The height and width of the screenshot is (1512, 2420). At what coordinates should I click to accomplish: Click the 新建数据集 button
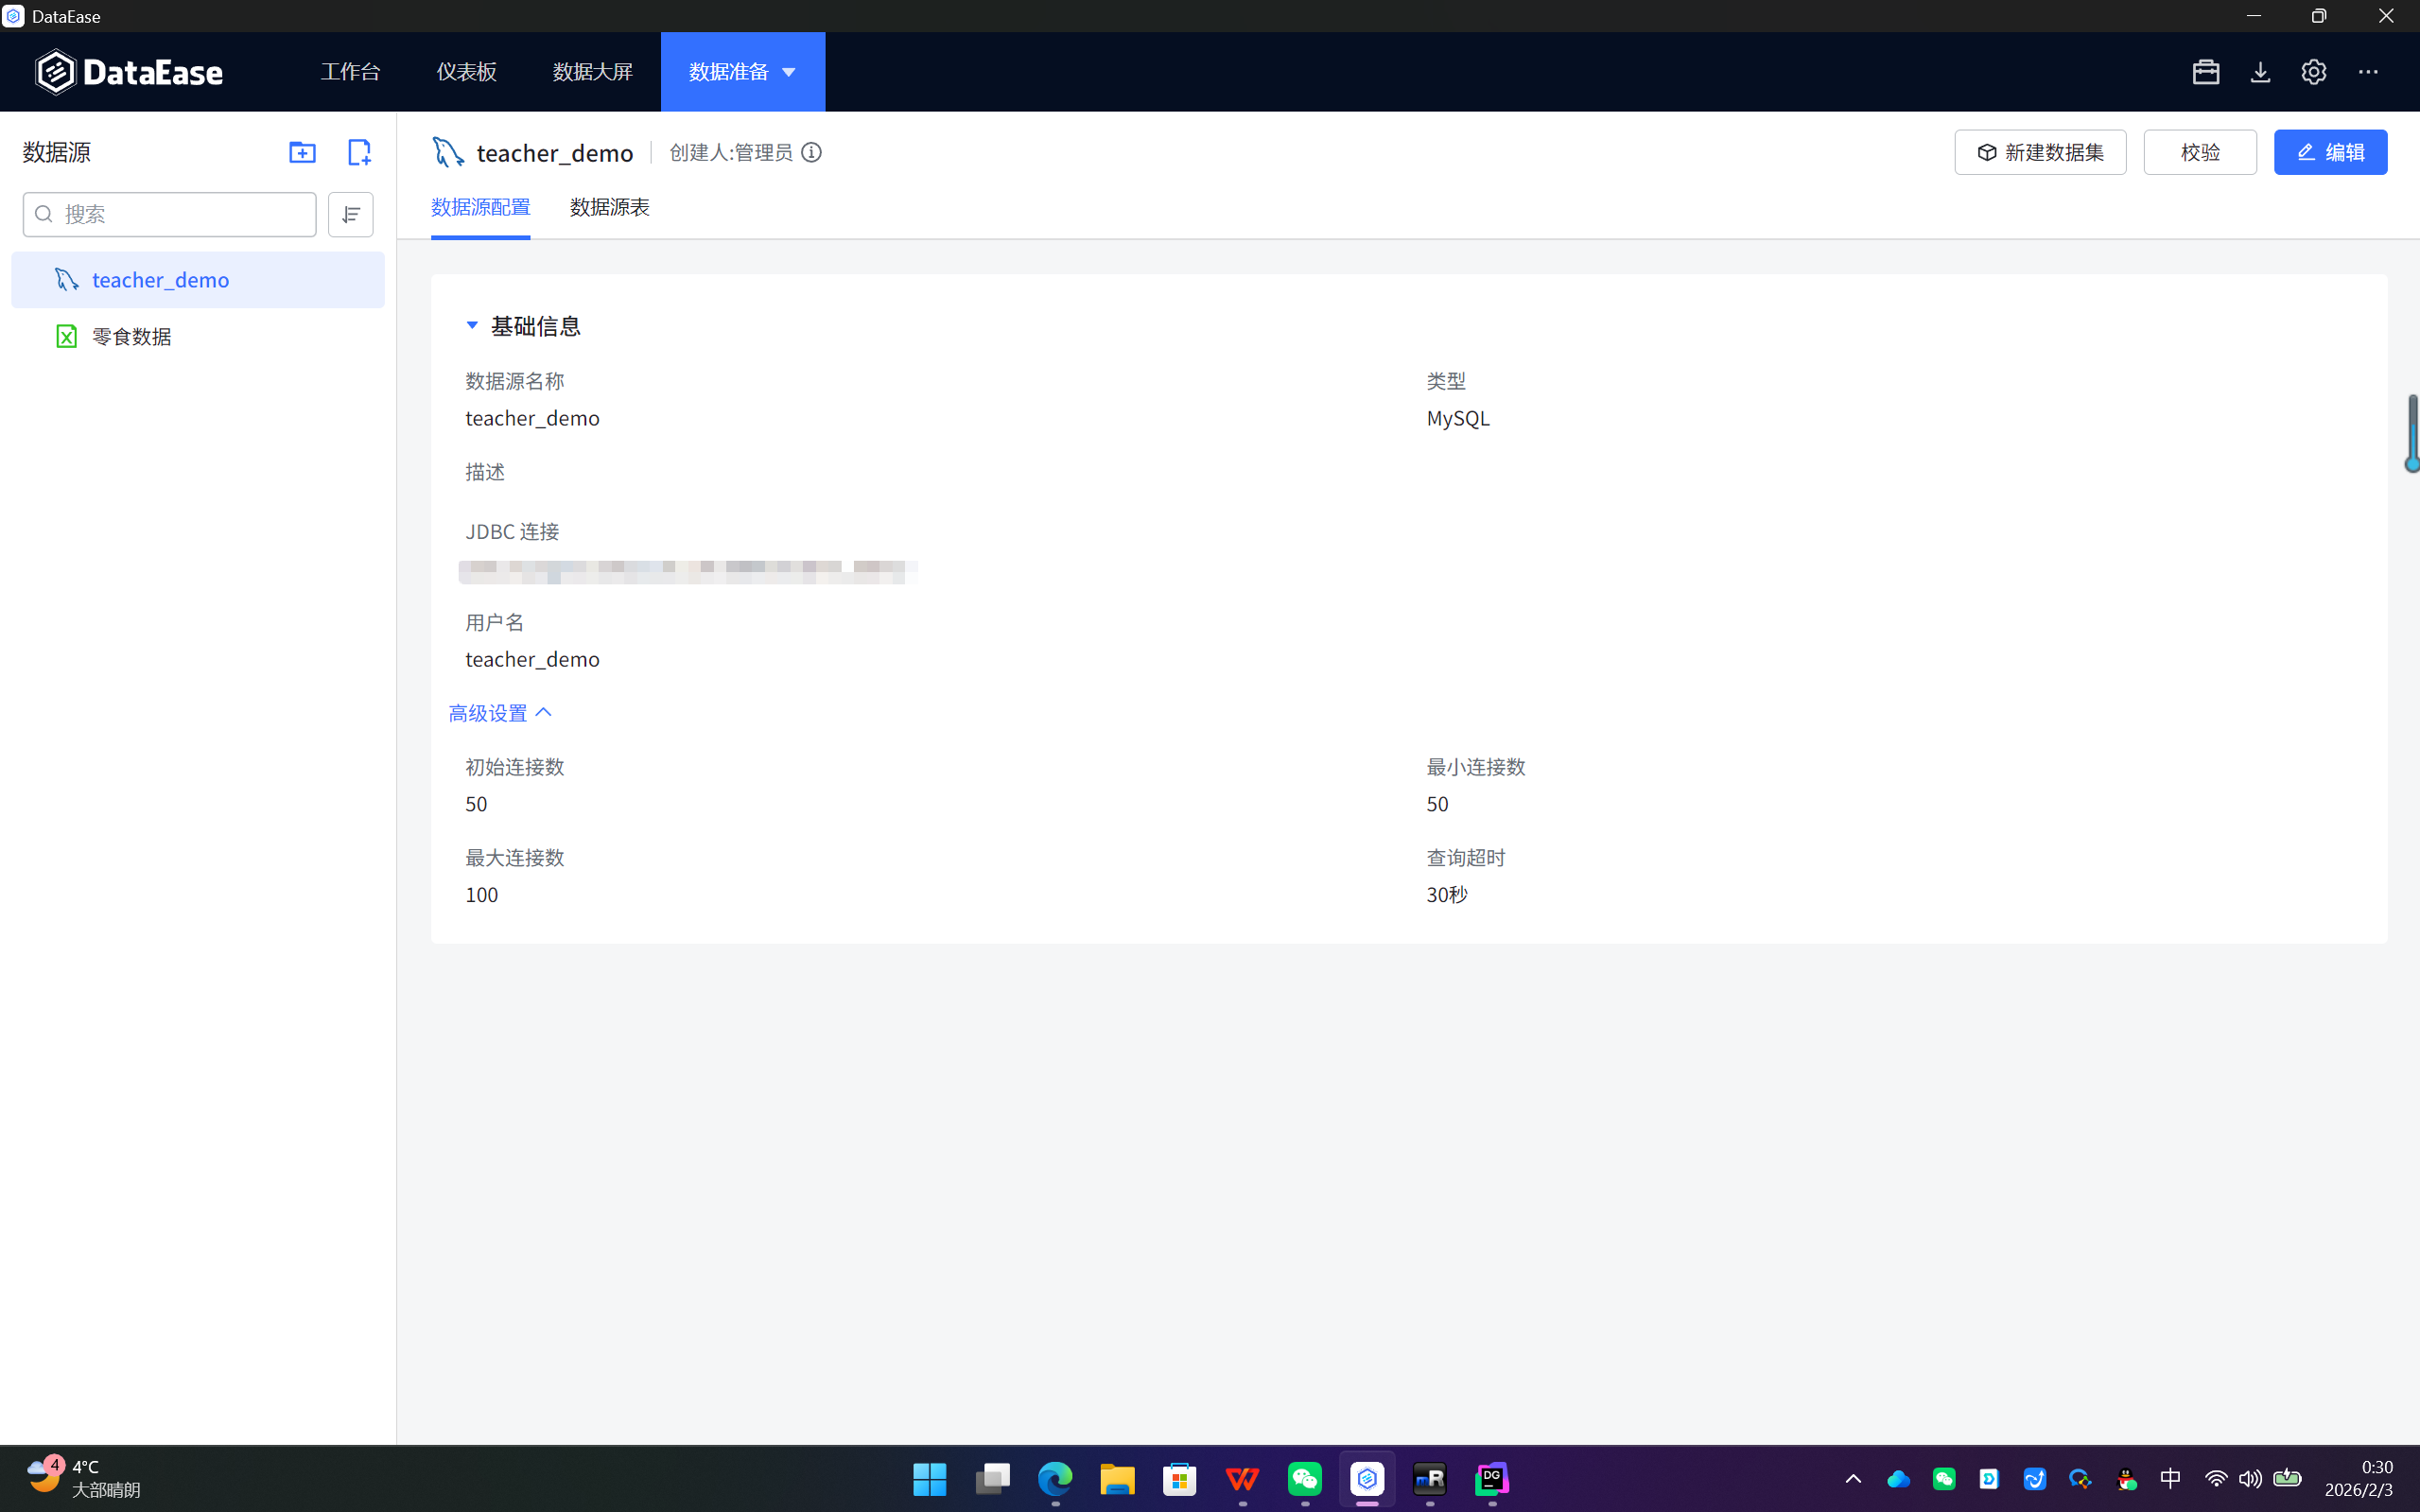tap(2039, 152)
